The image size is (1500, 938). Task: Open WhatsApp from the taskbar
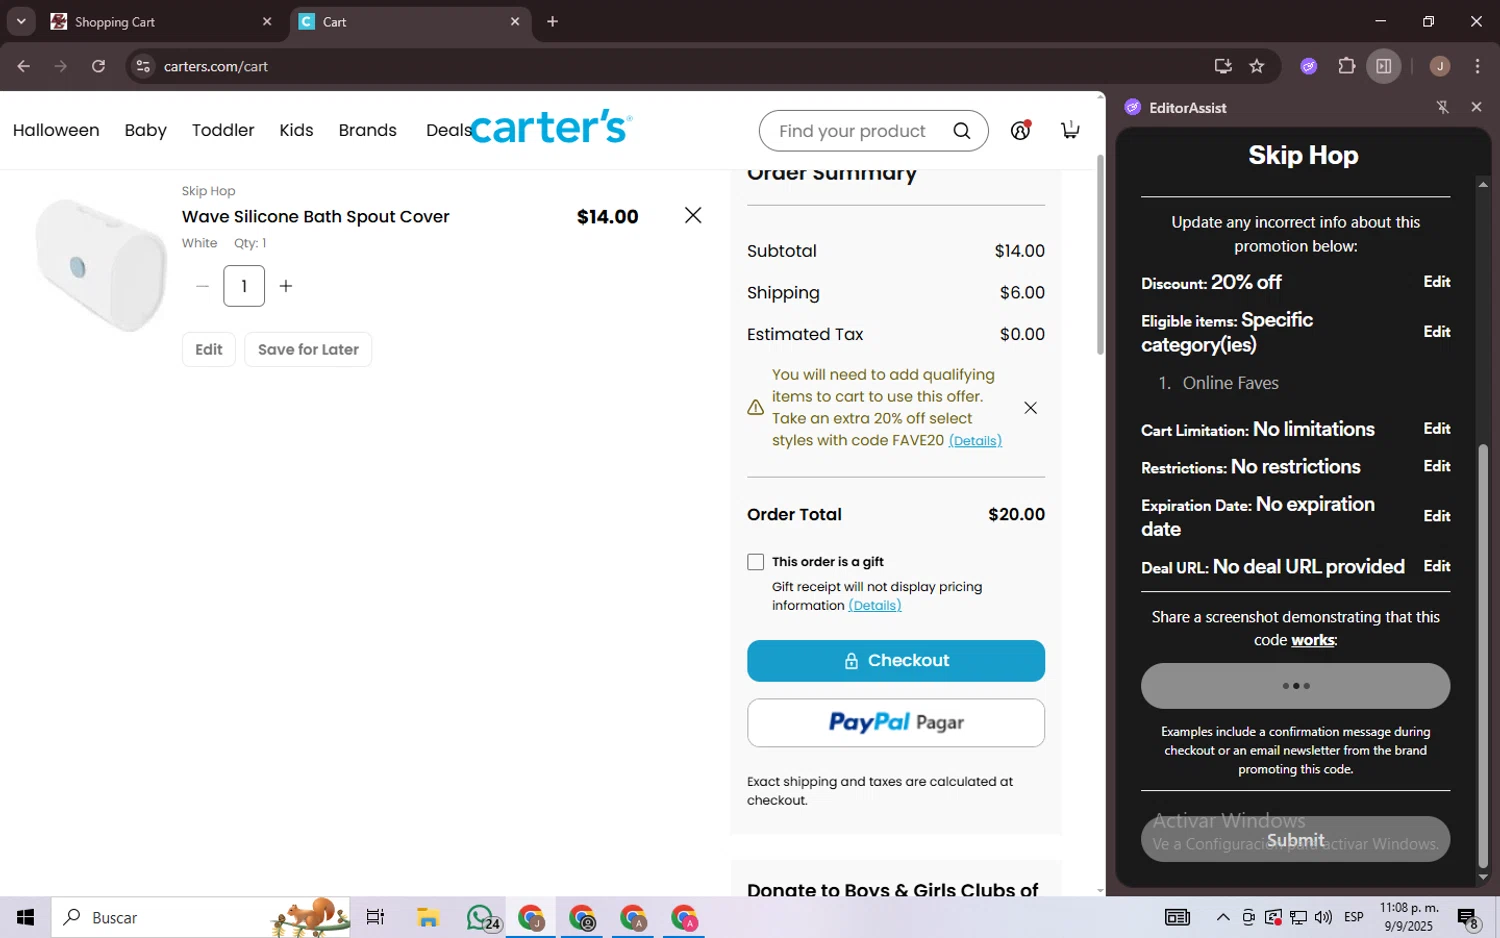pos(482,917)
